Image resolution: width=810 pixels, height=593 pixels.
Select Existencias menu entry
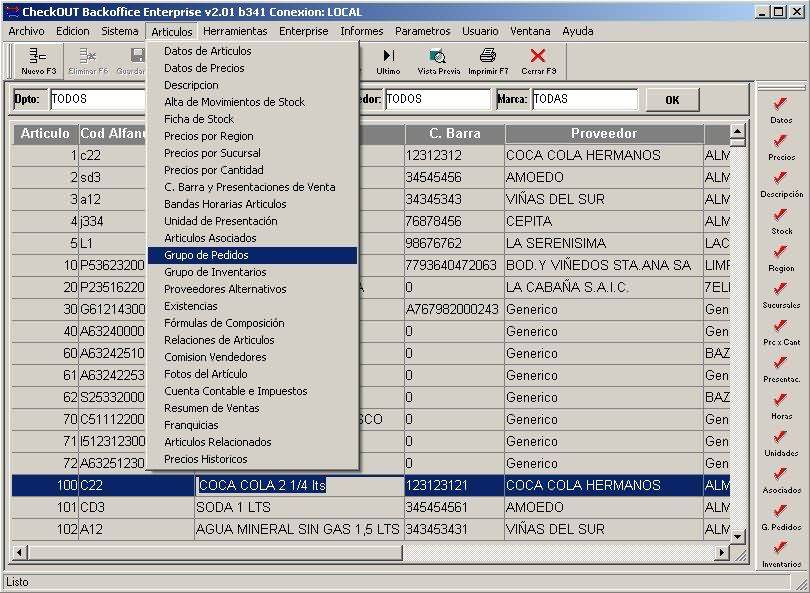coord(253,306)
